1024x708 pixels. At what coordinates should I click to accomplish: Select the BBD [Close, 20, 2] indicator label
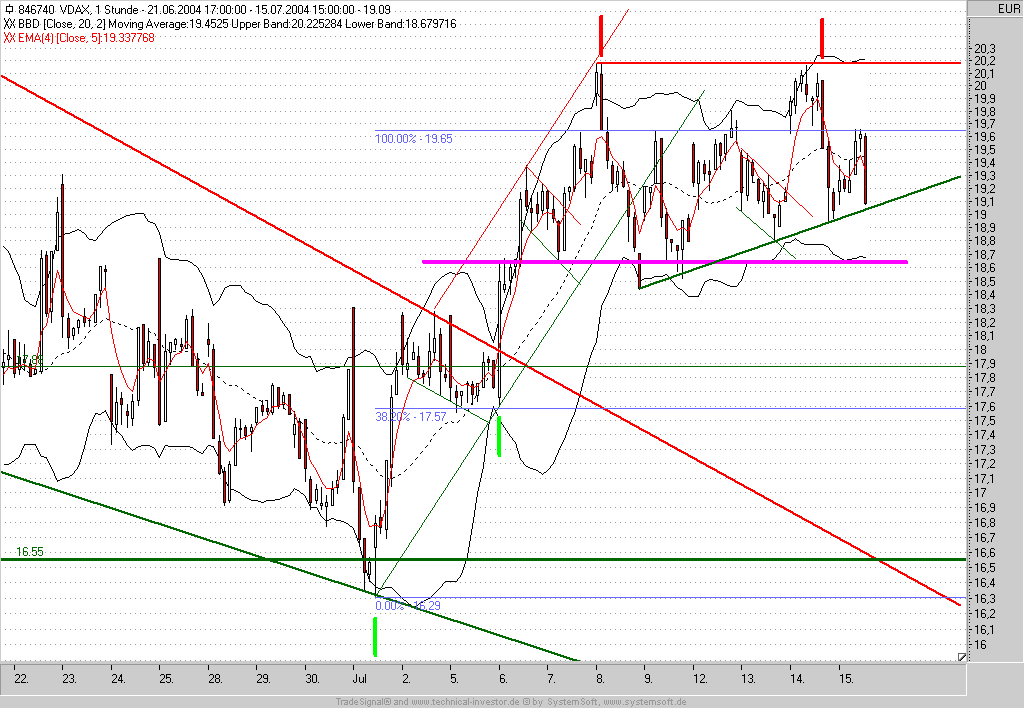click(x=61, y=24)
